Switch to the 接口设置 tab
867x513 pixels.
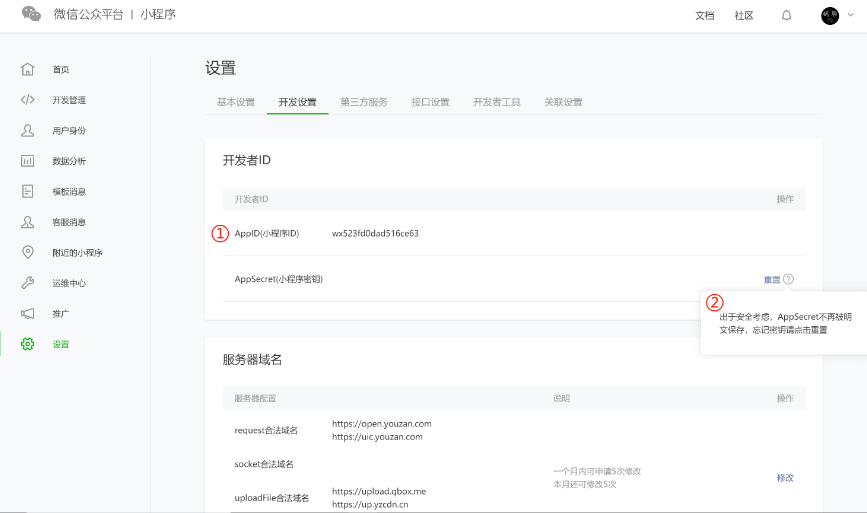pos(430,102)
